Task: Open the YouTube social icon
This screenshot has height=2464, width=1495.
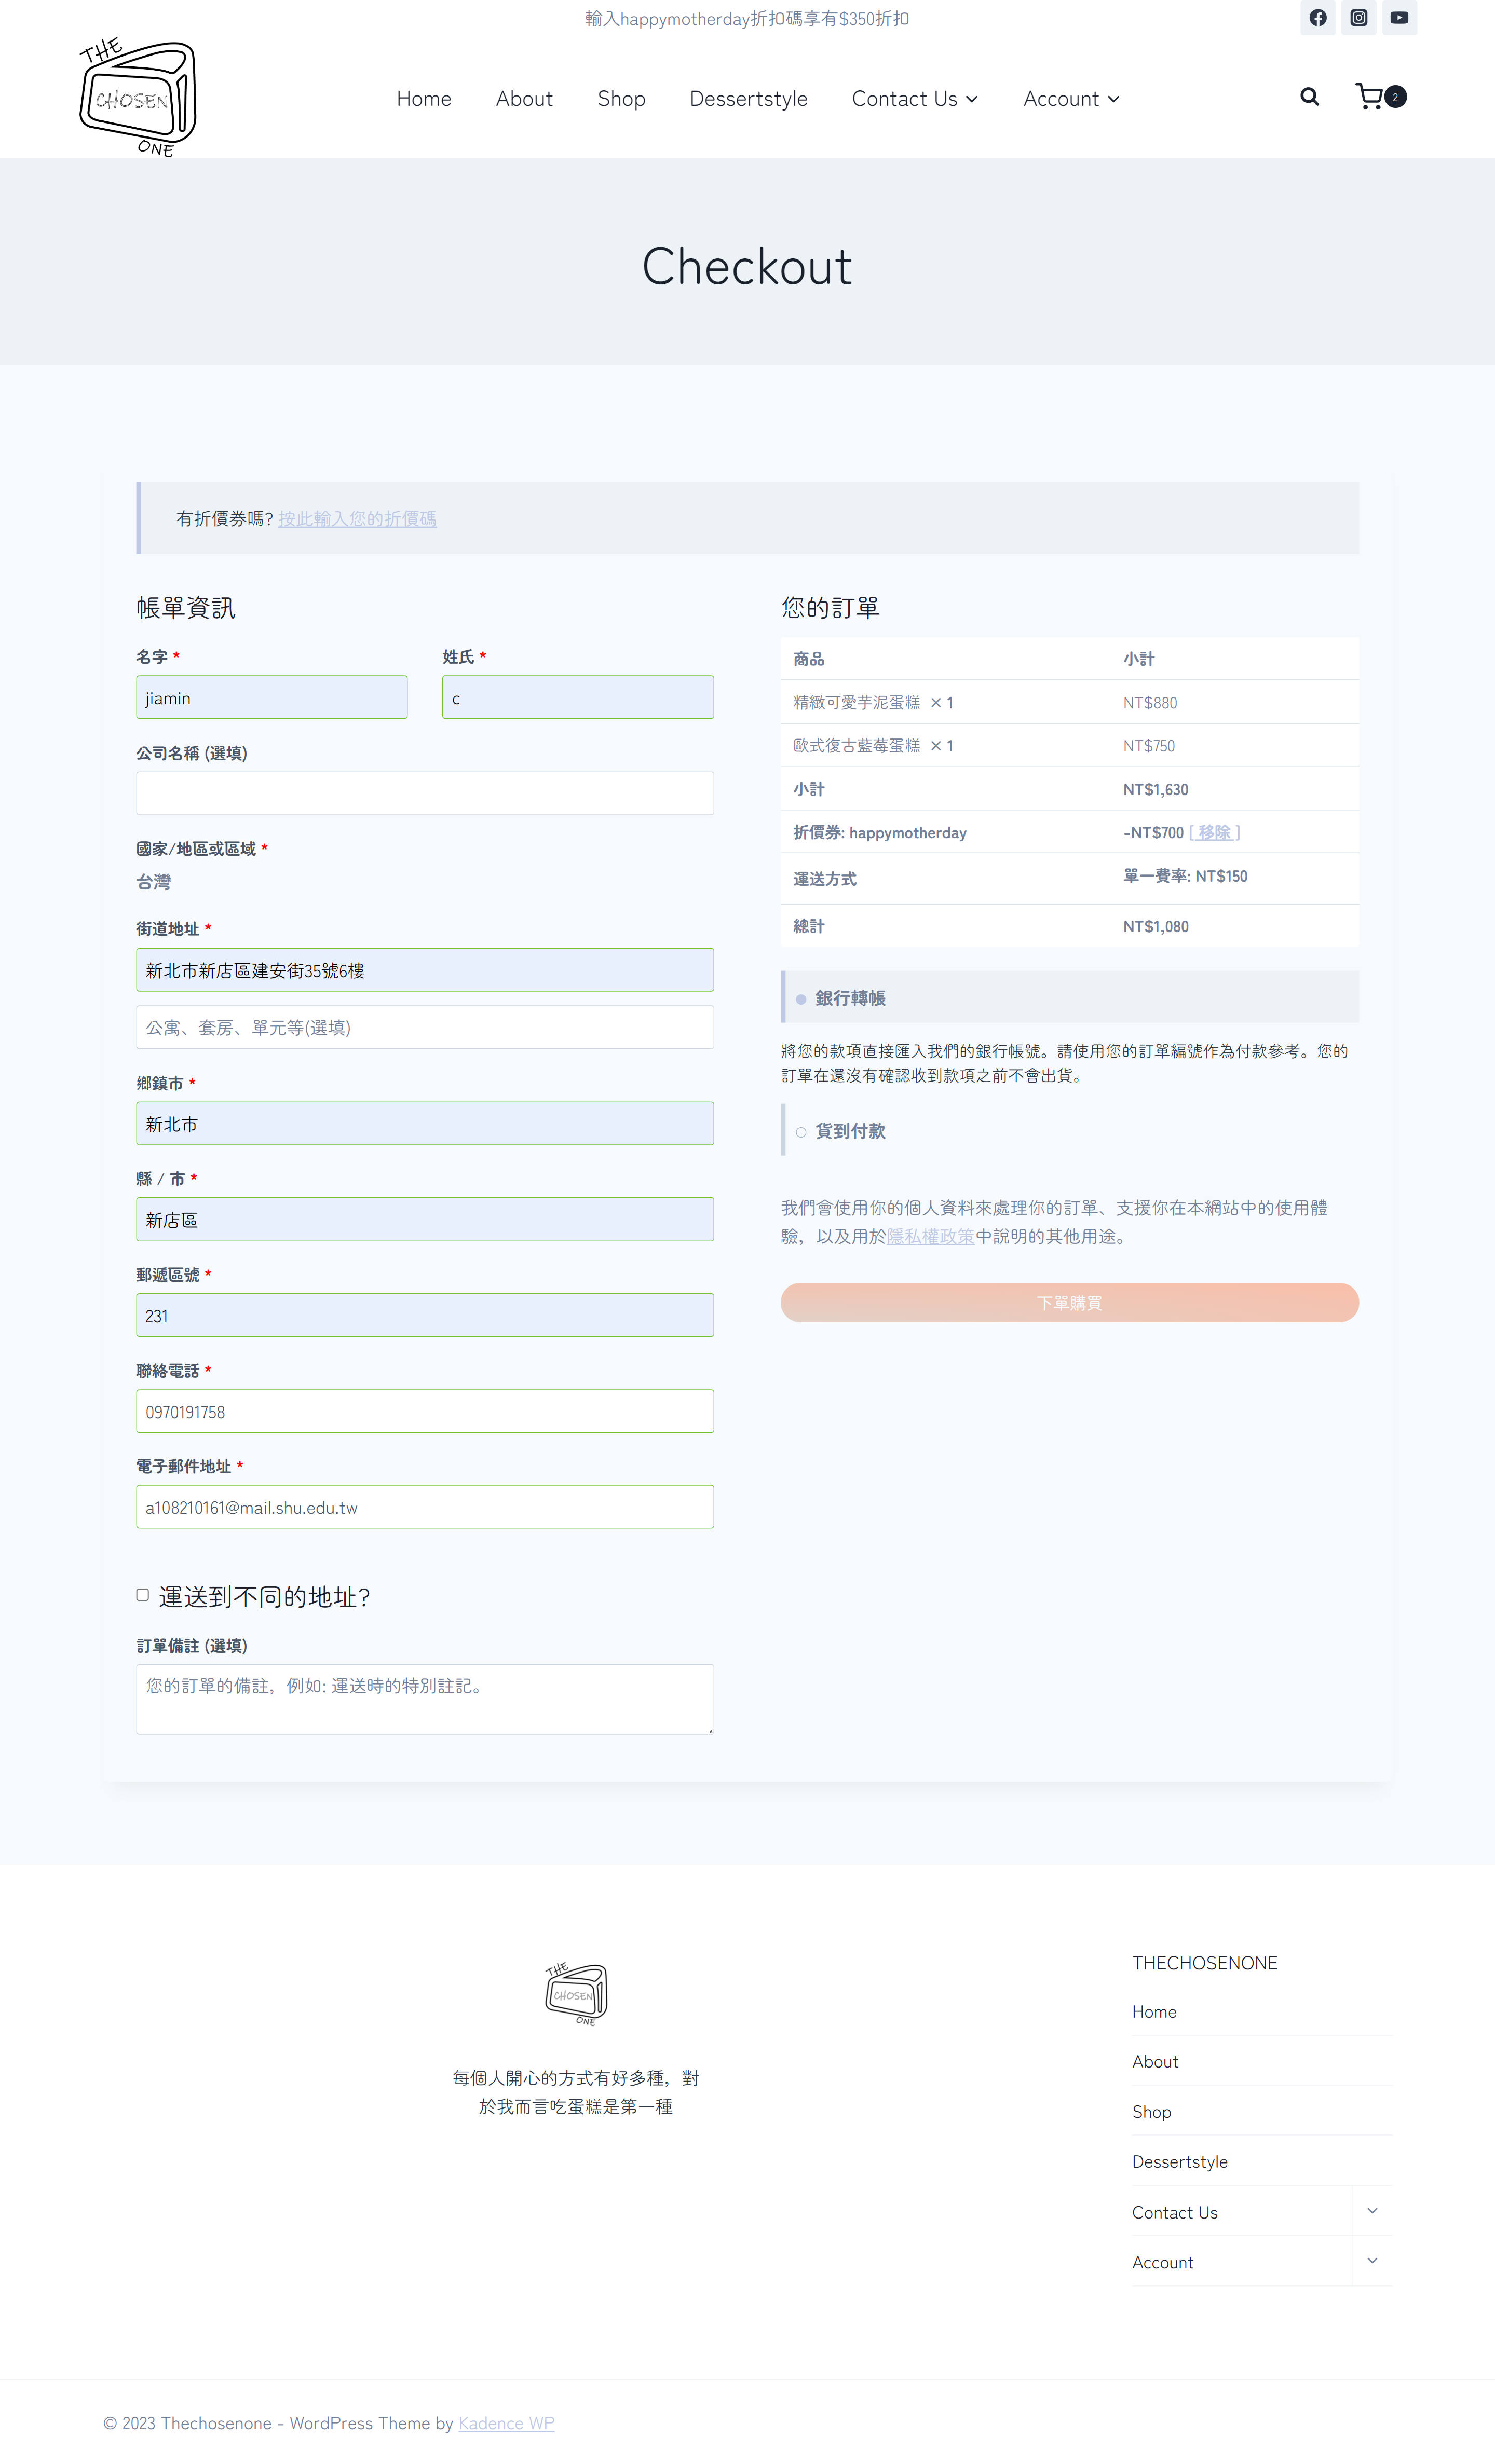Action: [1399, 18]
